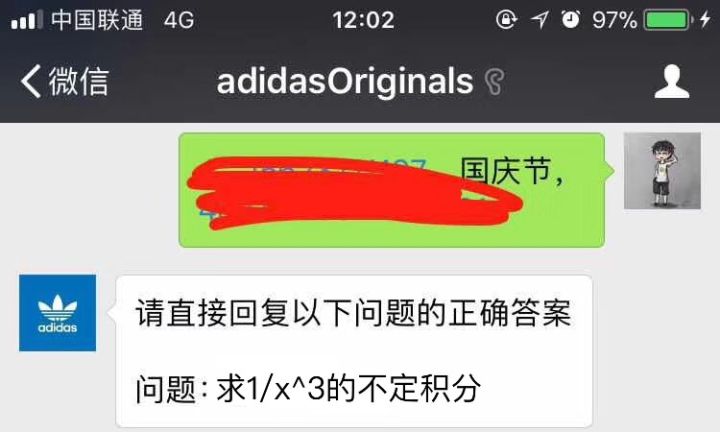The image size is (720, 432).
Task: Tap the location arrow status icon
Action: (540, 20)
